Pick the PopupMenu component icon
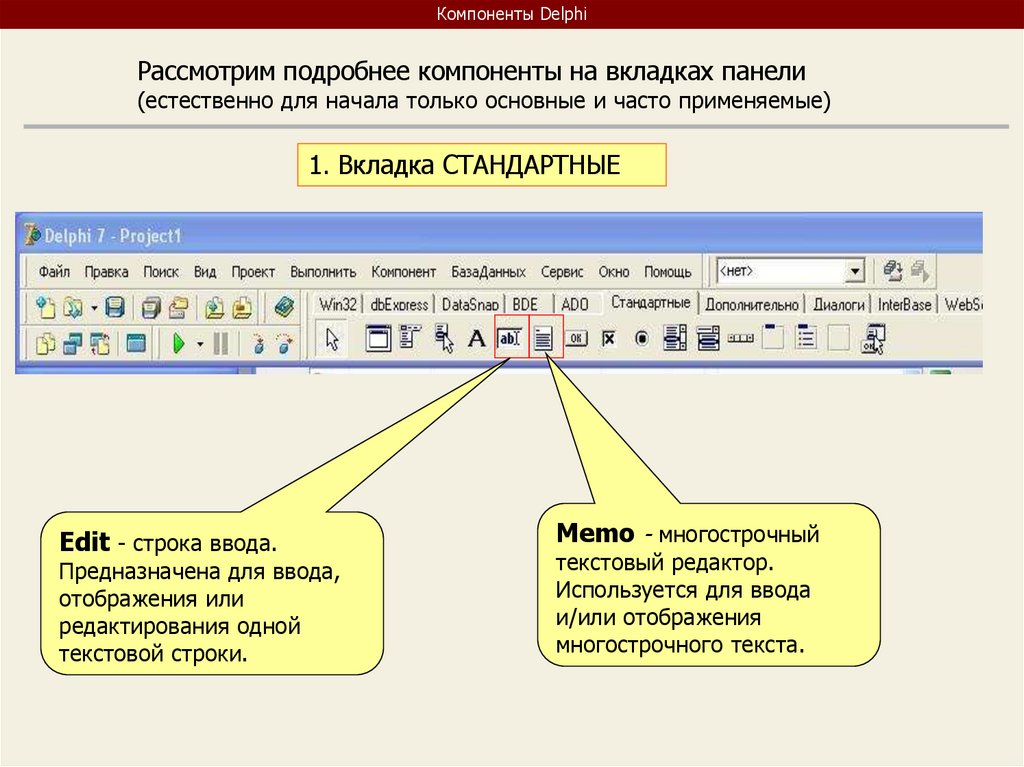The image size is (1024, 767). tap(444, 338)
